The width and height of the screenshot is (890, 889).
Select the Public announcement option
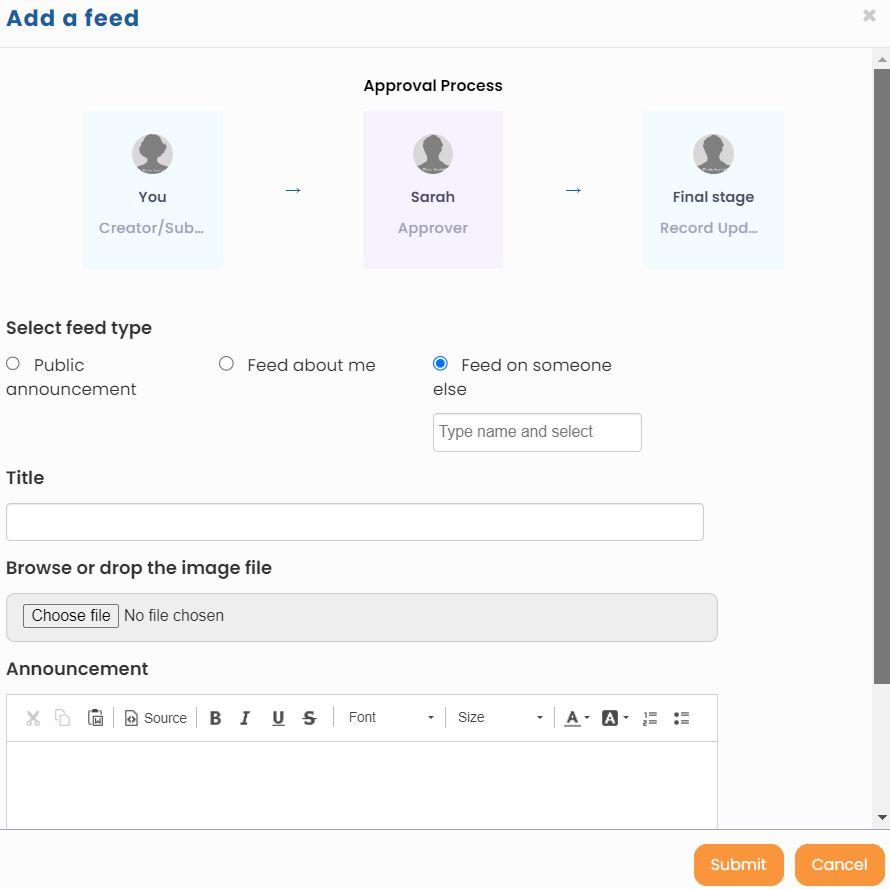pos(12,363)
